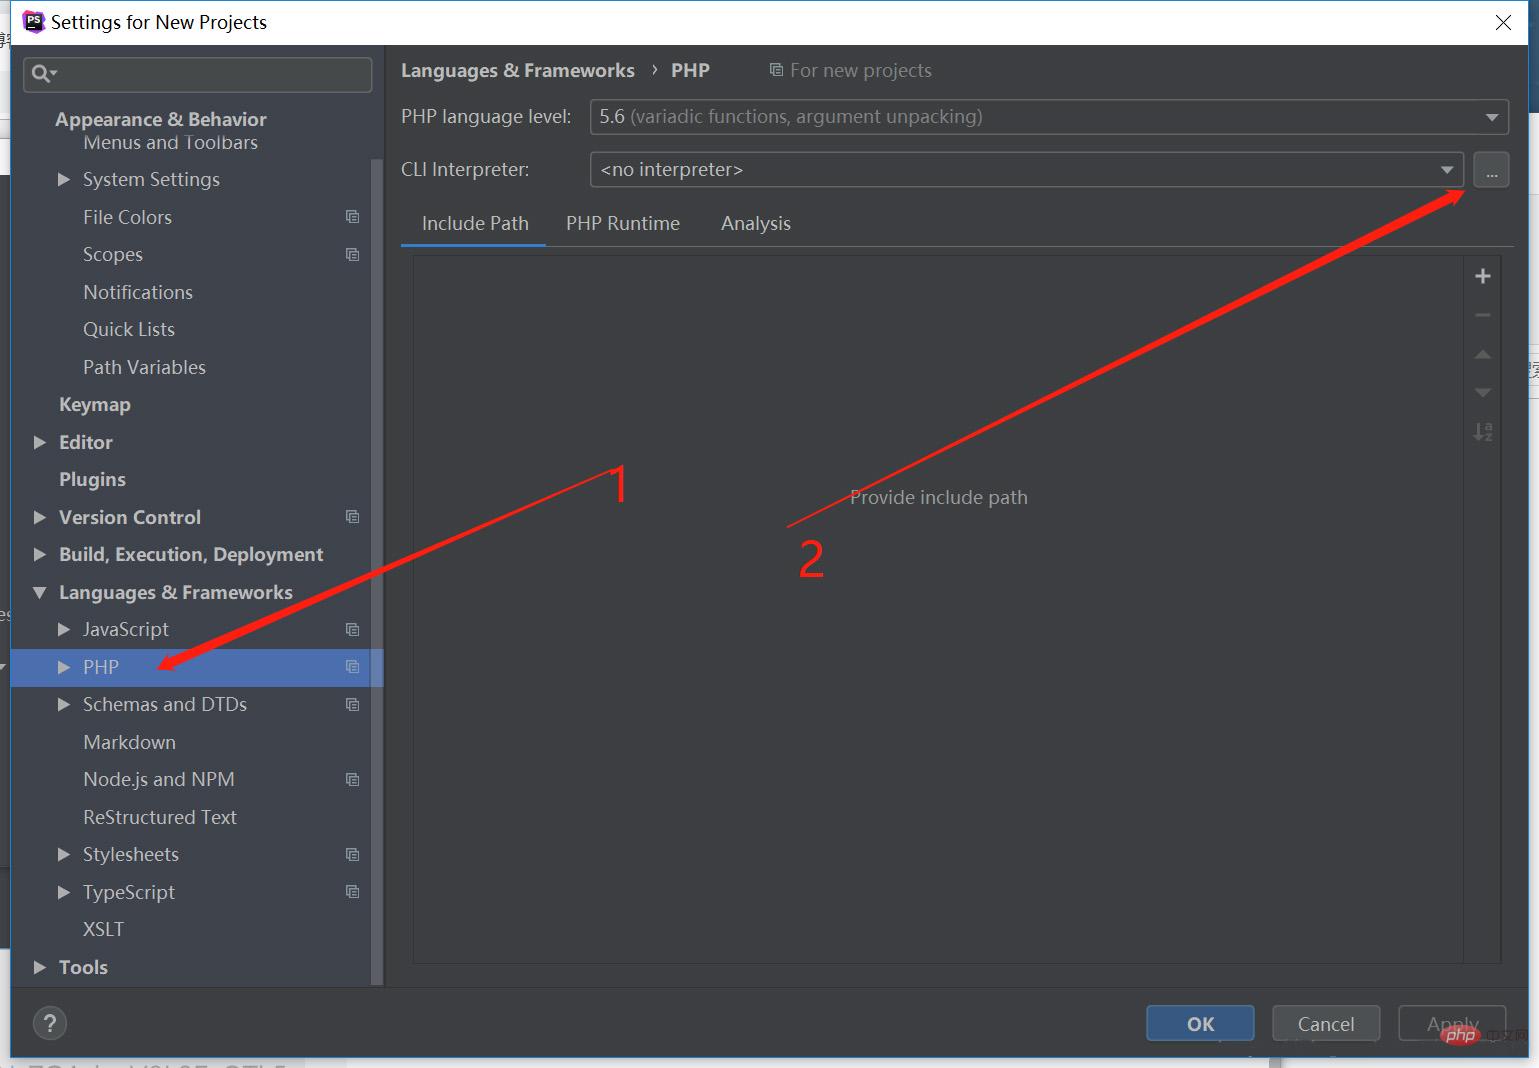Open Path Variables settings
The height and width of the screenshot is (1068, 1539).
coord(144,367)
